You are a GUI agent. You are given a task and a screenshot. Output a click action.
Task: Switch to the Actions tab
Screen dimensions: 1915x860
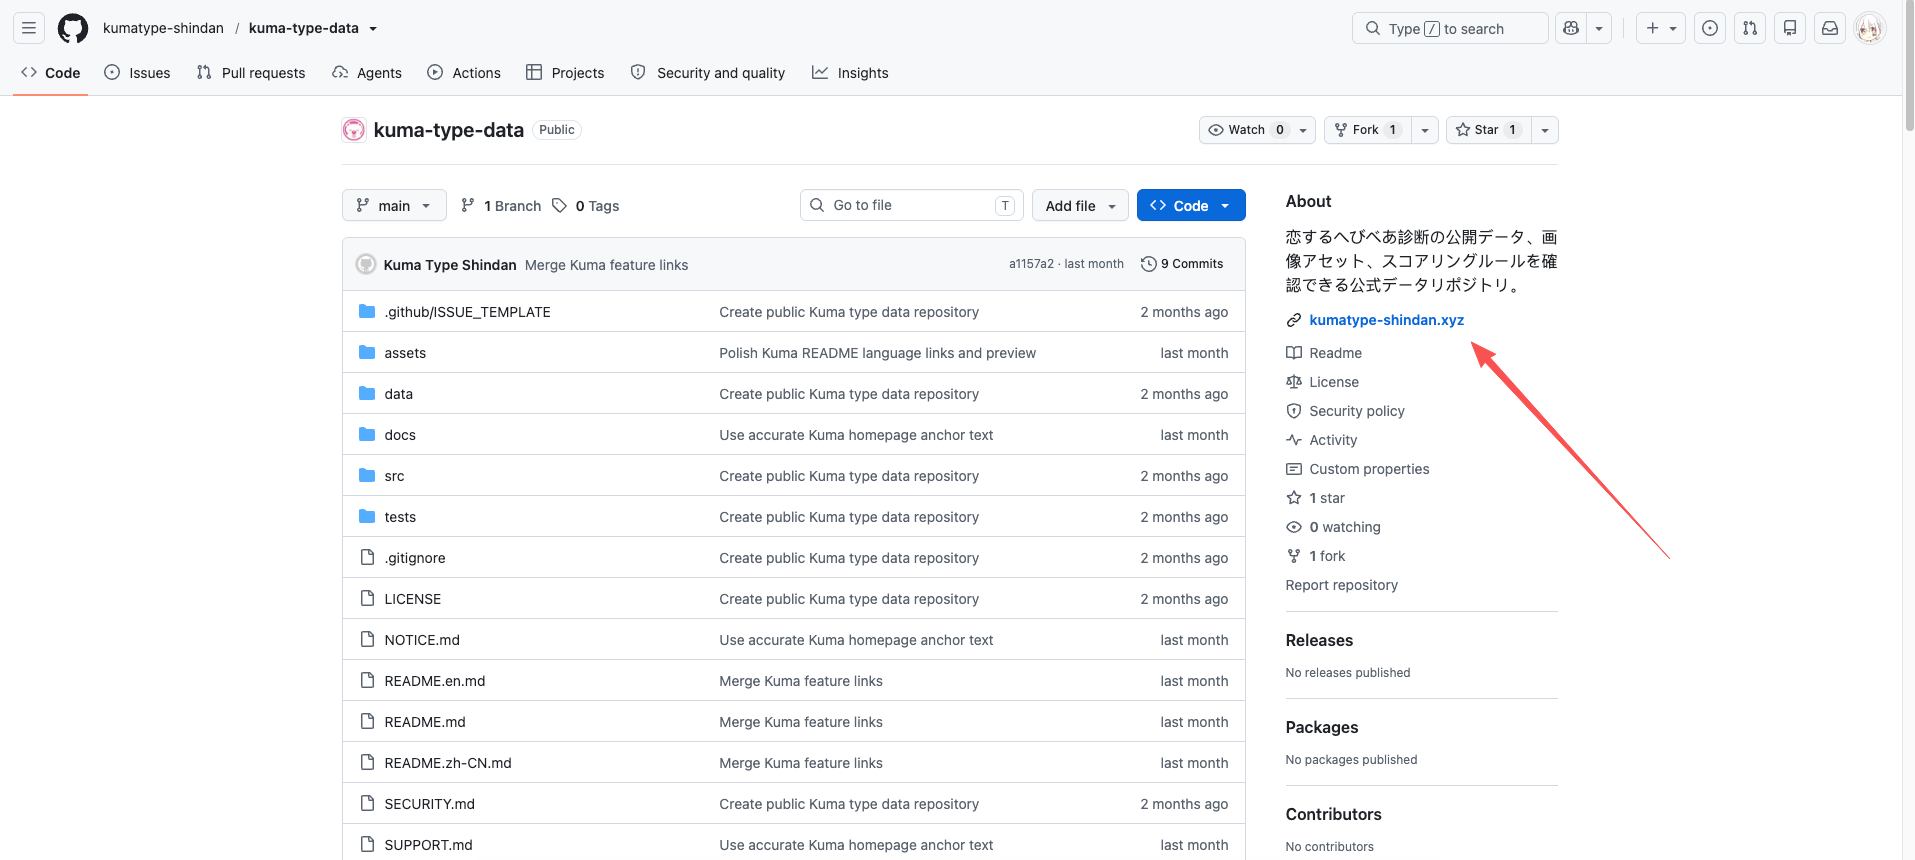(464, 73)
